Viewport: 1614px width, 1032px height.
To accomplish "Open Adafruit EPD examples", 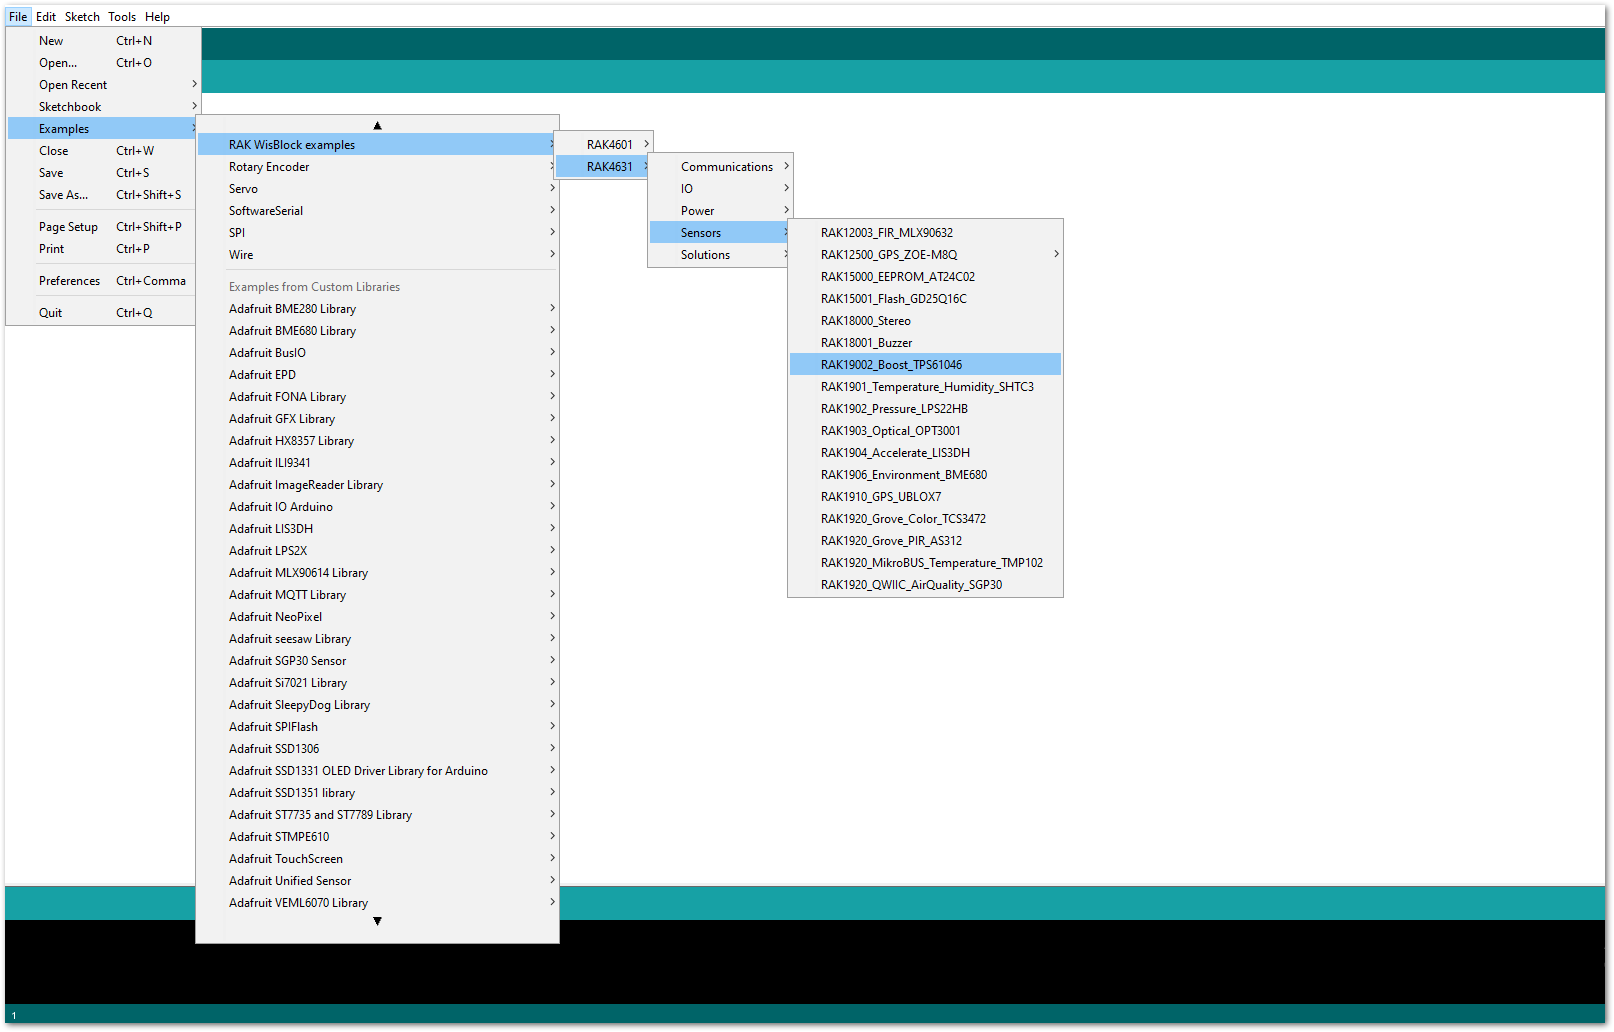I will click(377, 375).
